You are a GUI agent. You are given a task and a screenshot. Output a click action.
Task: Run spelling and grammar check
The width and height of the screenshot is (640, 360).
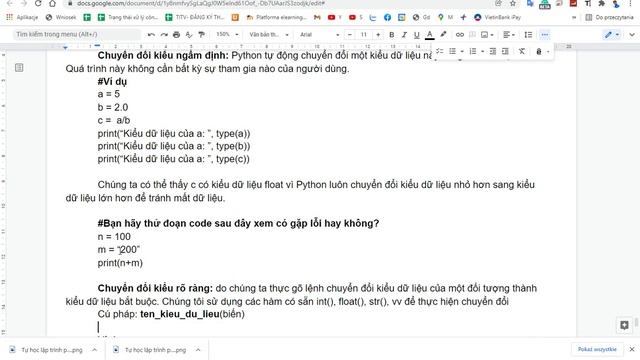(189, 35)
